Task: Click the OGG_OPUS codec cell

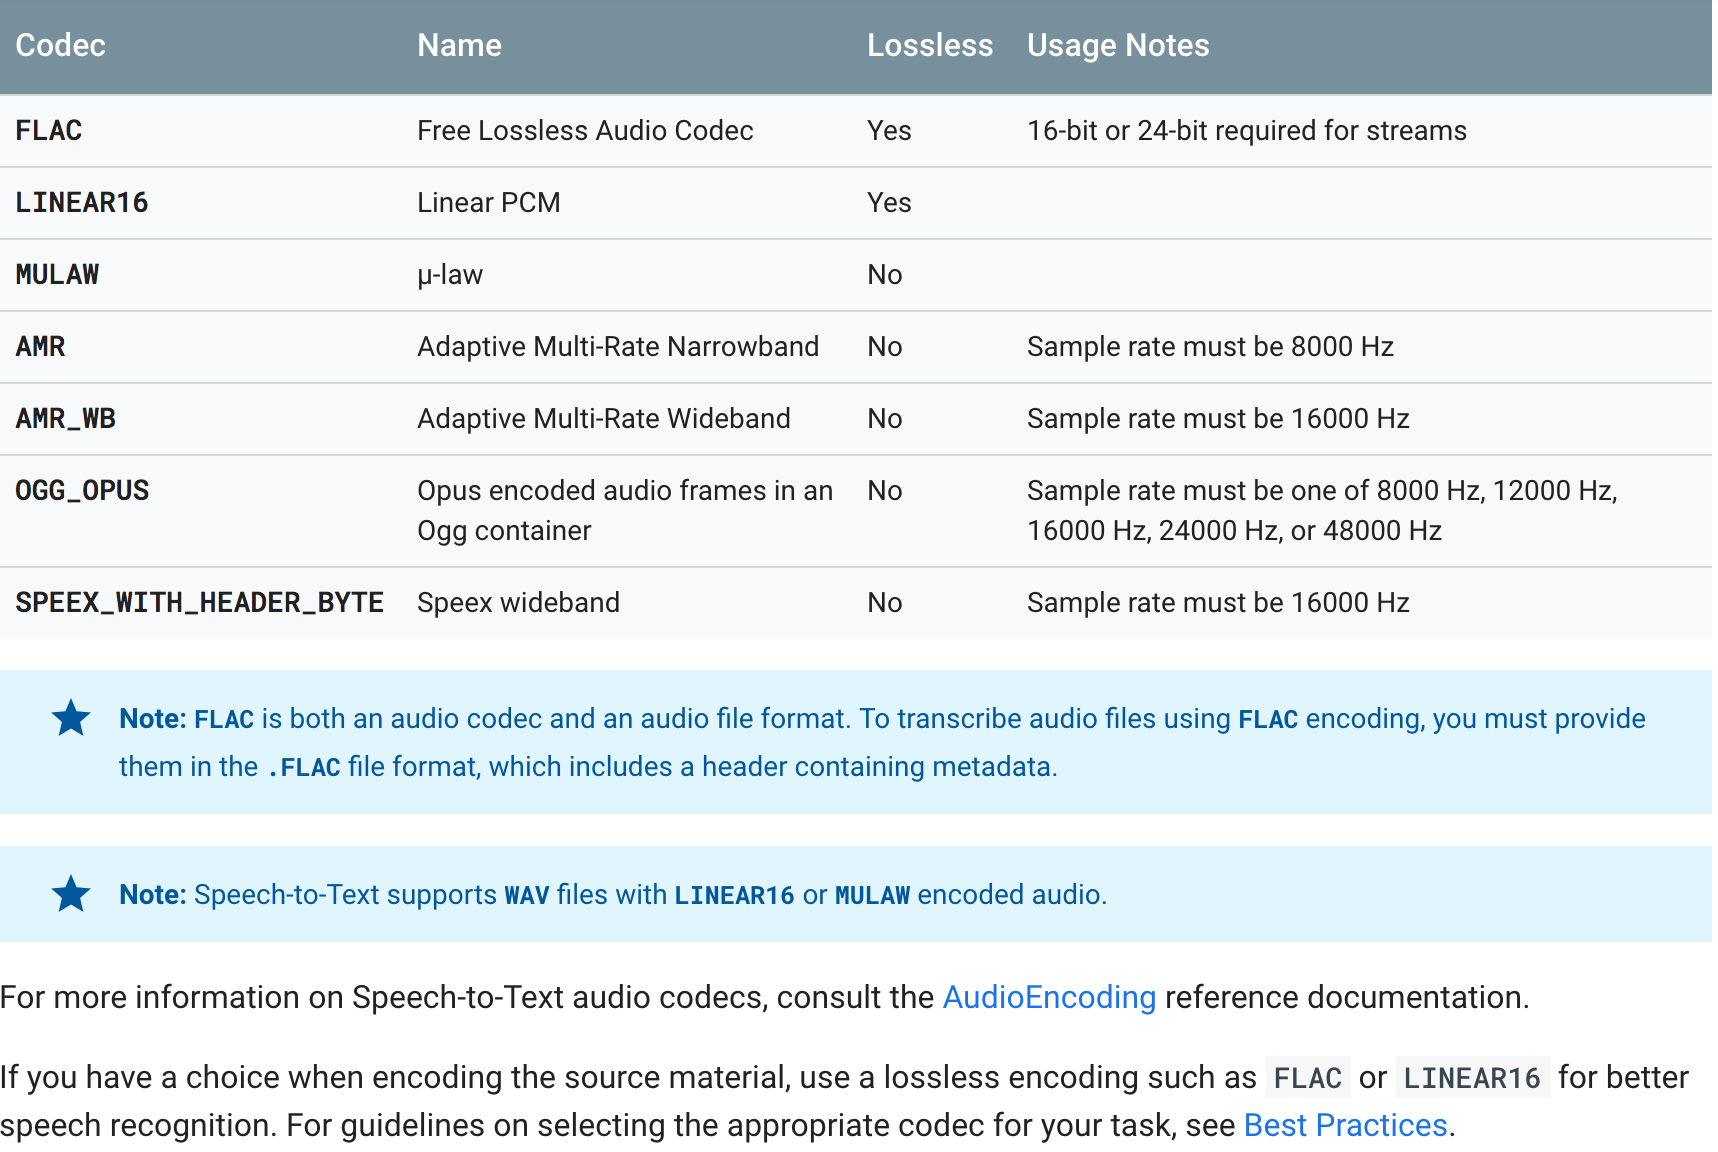Action: (83, 491)
